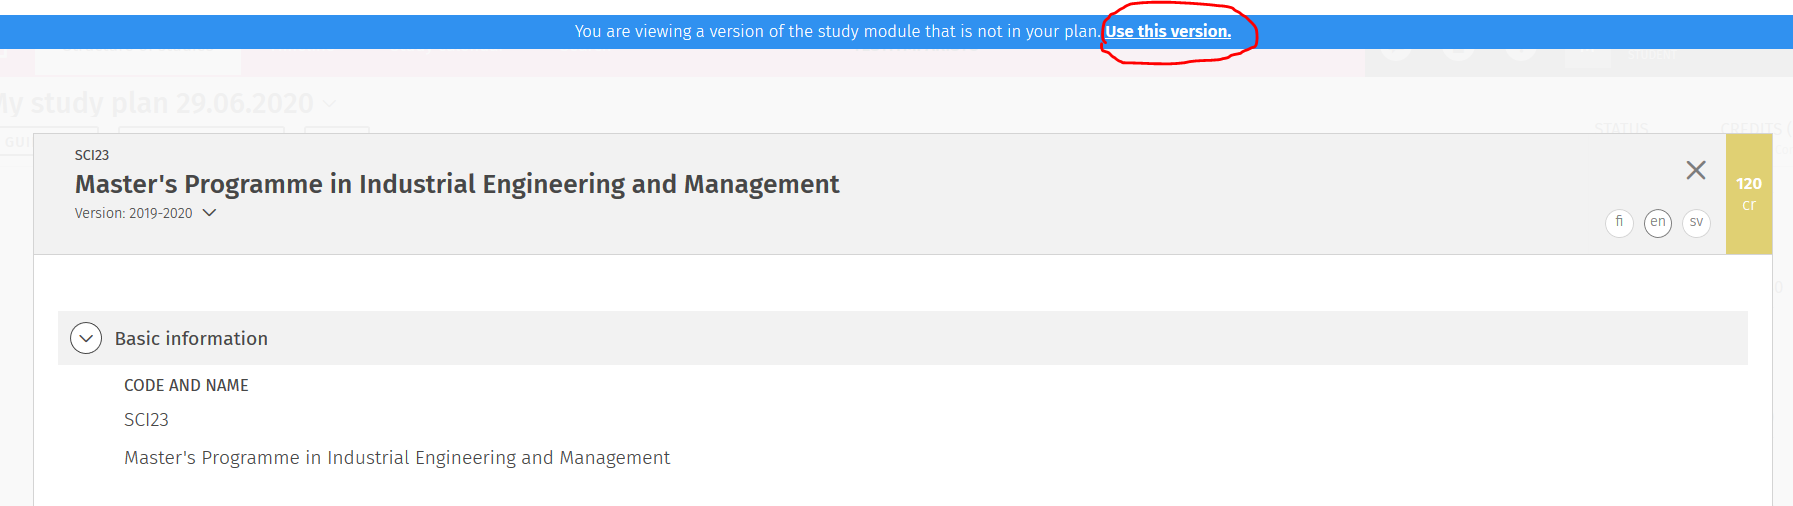Close the study module details panel

click(x=1695, y=170)
